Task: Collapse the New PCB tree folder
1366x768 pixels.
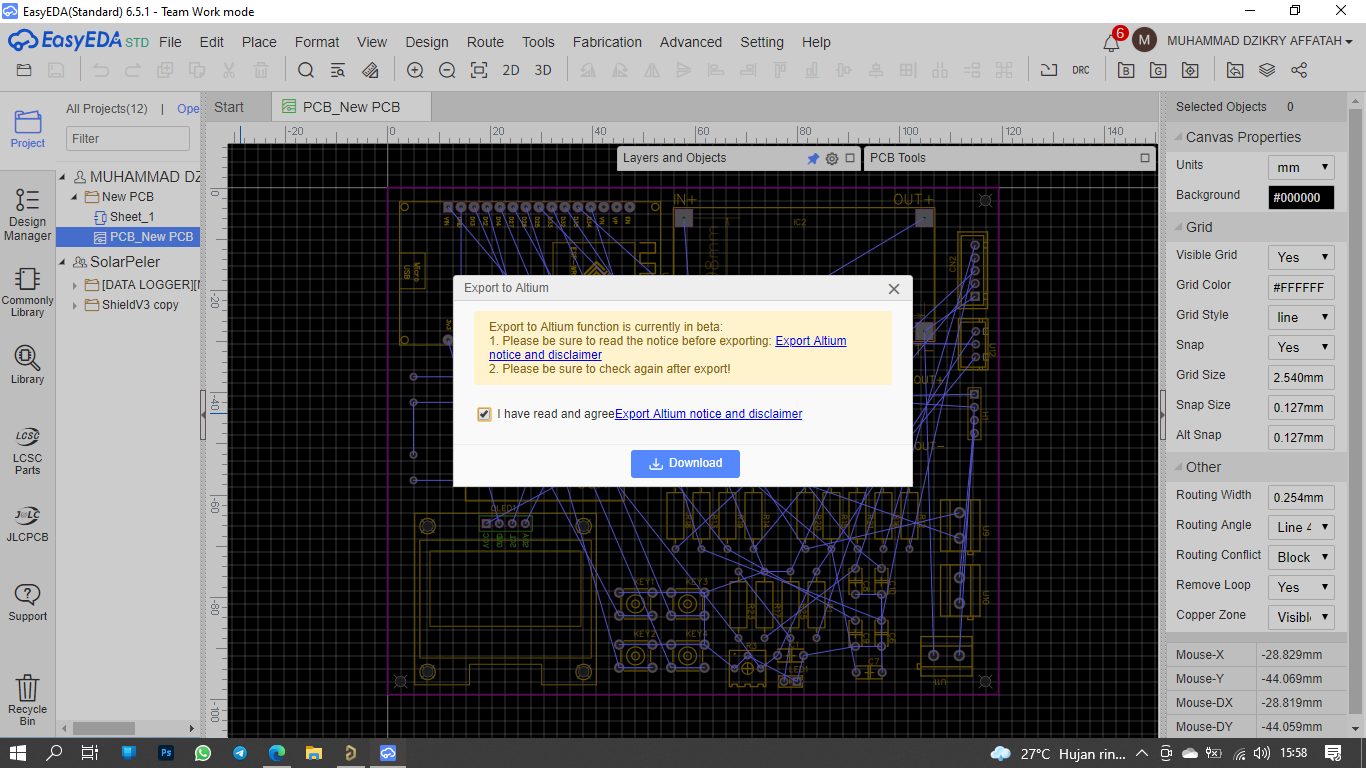Action: [x=75, y=197]
